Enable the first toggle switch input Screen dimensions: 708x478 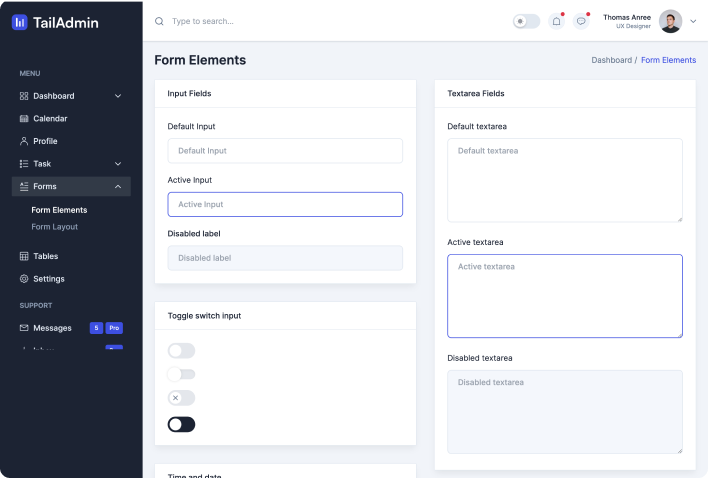(x=181, y=350)
